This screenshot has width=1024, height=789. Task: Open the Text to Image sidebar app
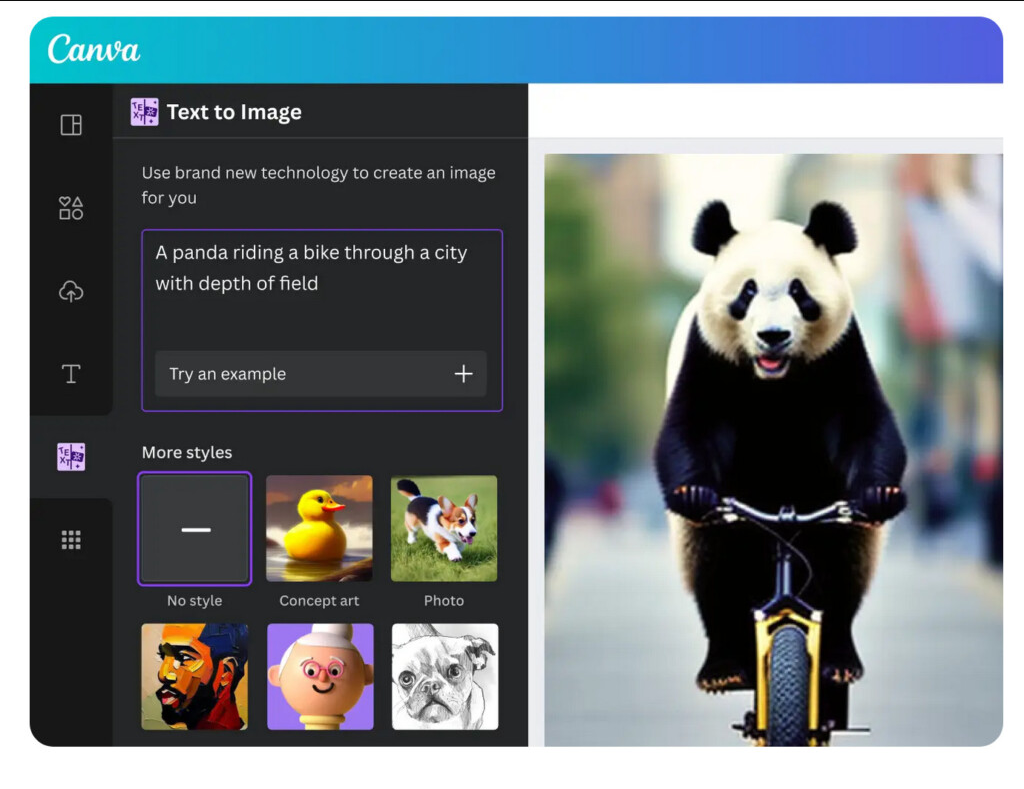[x=71, y=457]
